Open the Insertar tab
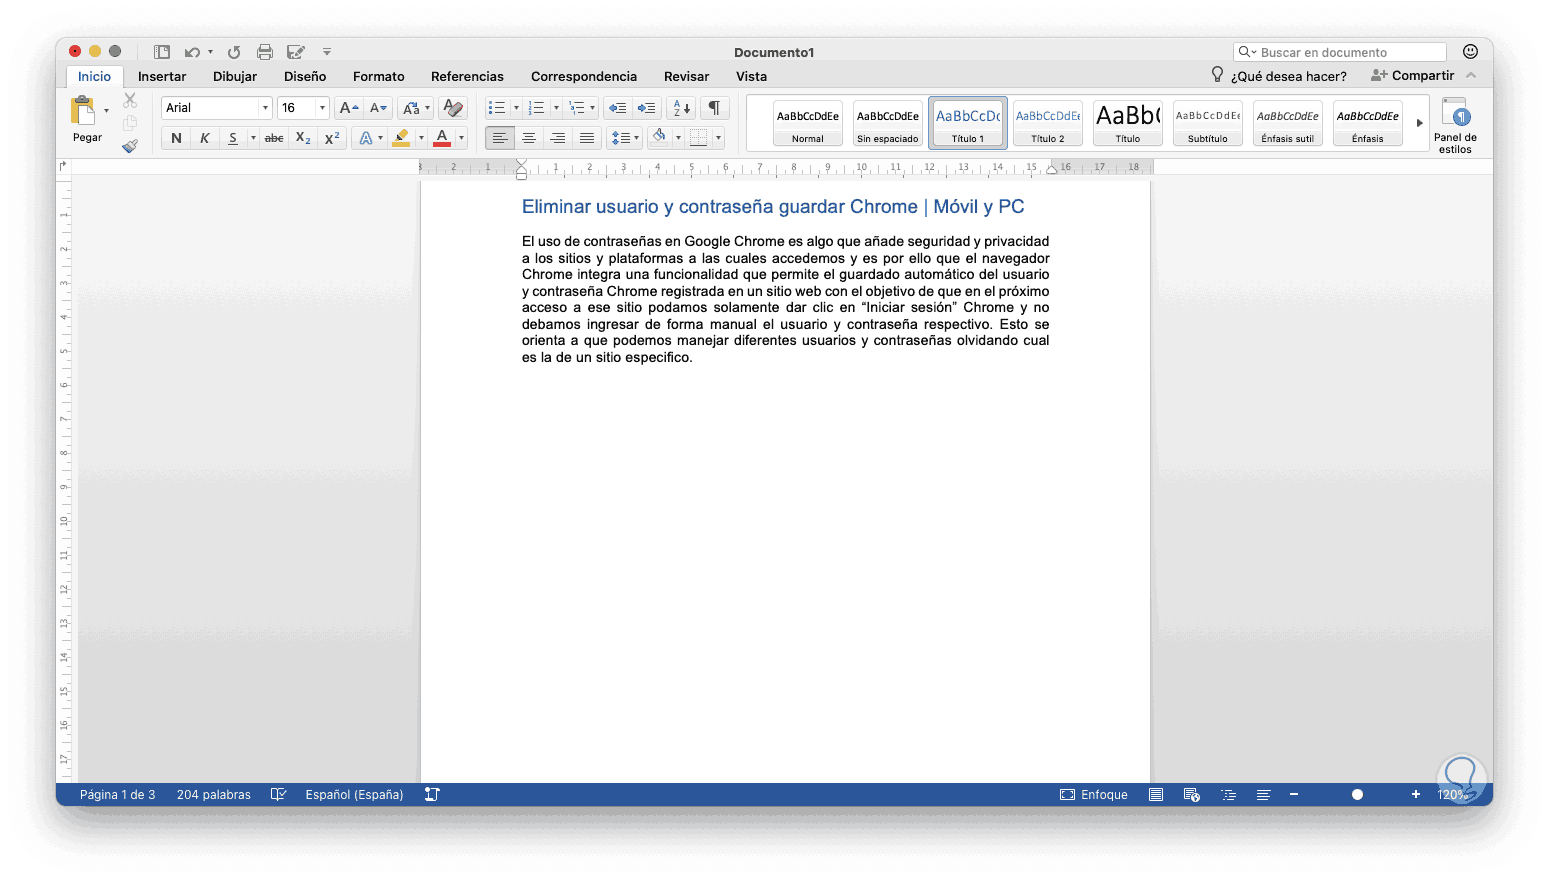 [x=162, y=76]
